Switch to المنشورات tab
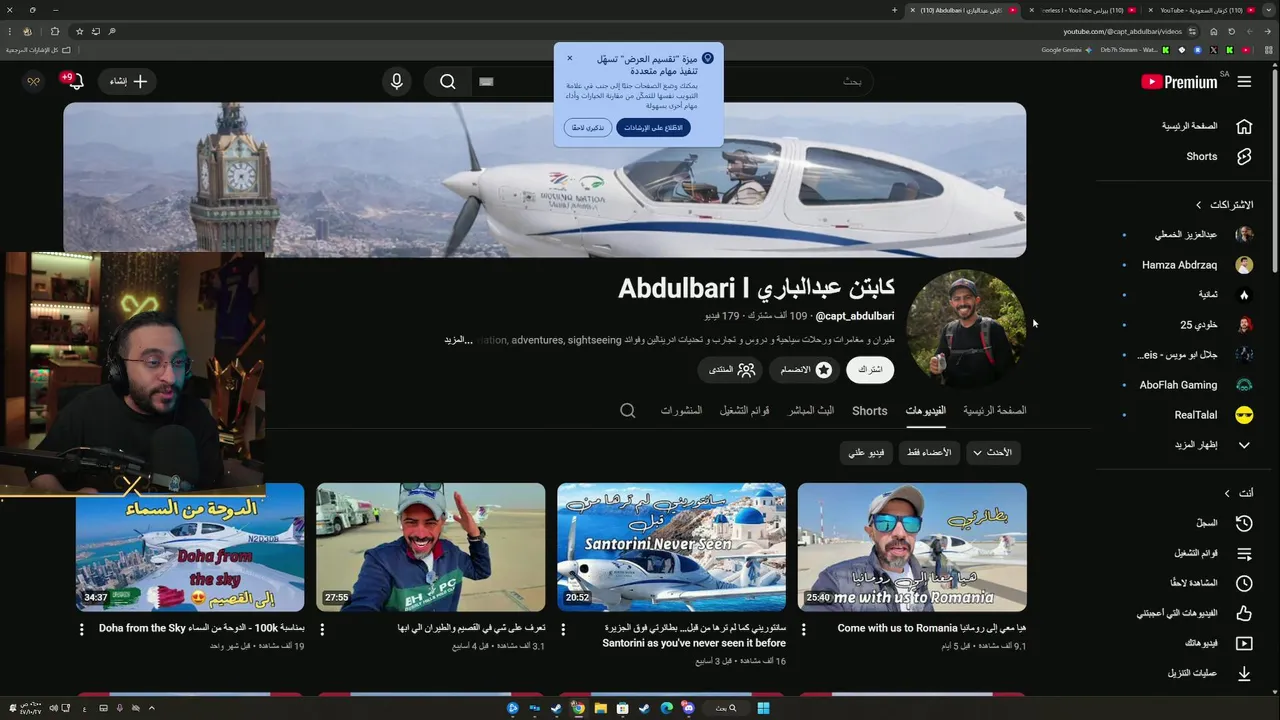The width and height of the screenshot is (1280, 720). (681, 410)
